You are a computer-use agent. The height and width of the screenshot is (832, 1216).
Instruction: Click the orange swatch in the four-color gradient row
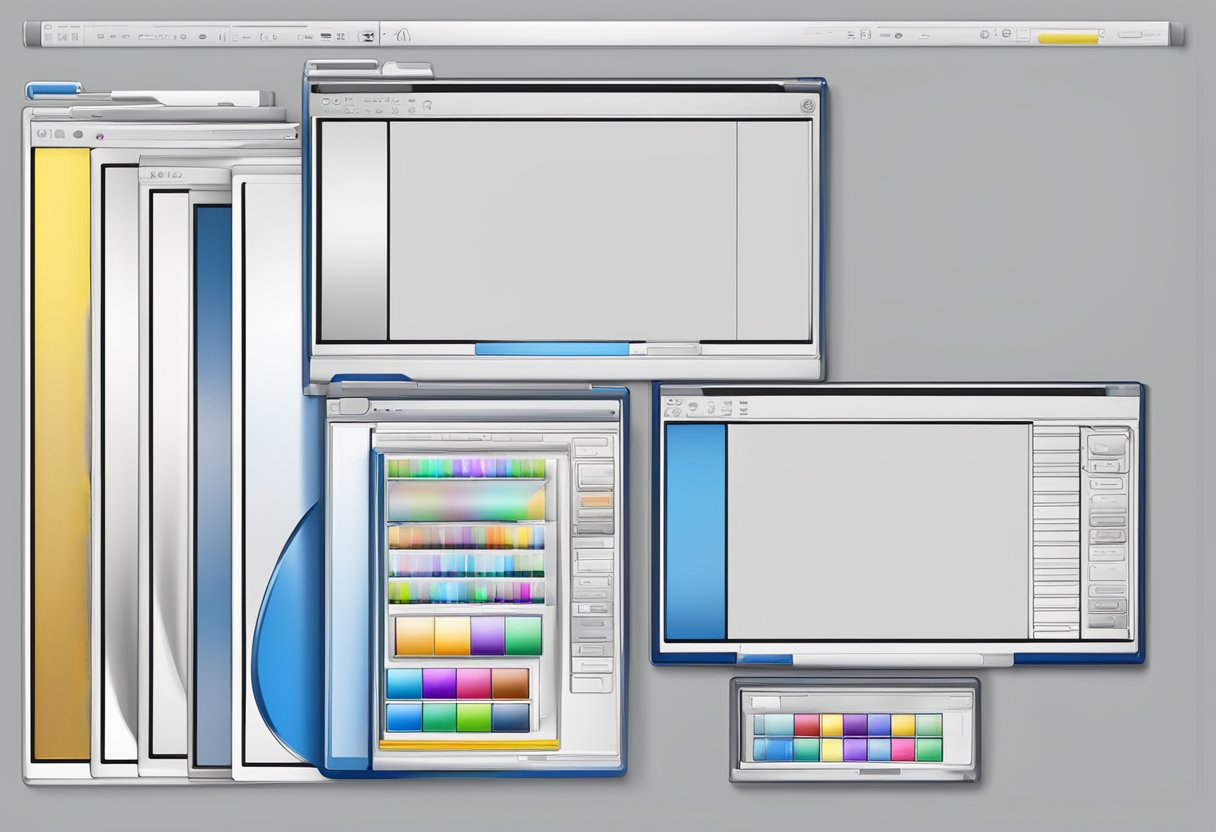[x=414, y=636]
